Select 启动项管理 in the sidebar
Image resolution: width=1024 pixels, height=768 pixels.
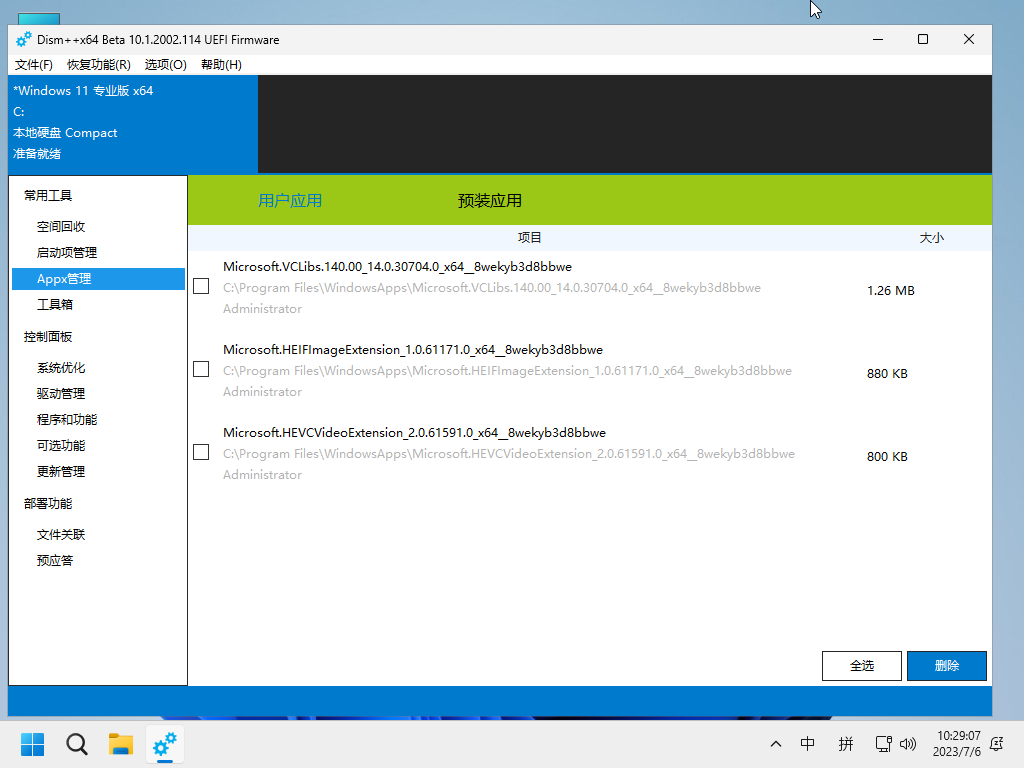pos(98,253)
